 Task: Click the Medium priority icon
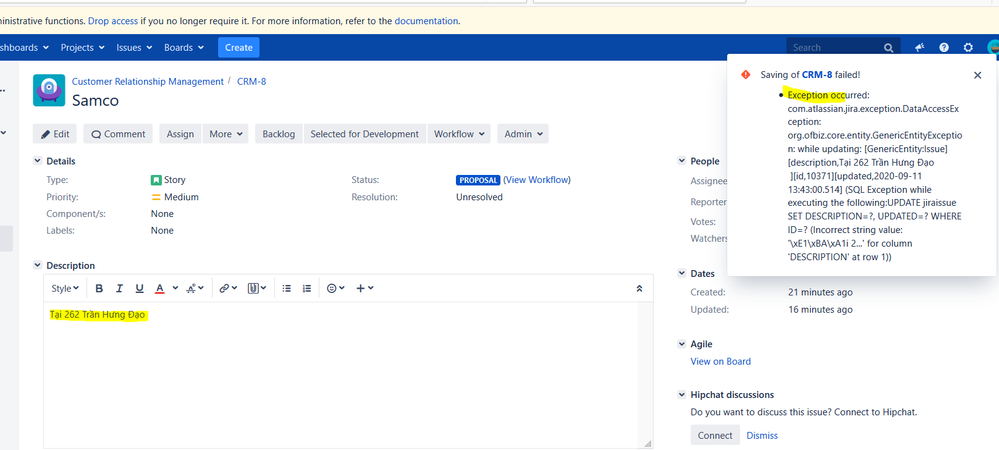tap(156, 197)
